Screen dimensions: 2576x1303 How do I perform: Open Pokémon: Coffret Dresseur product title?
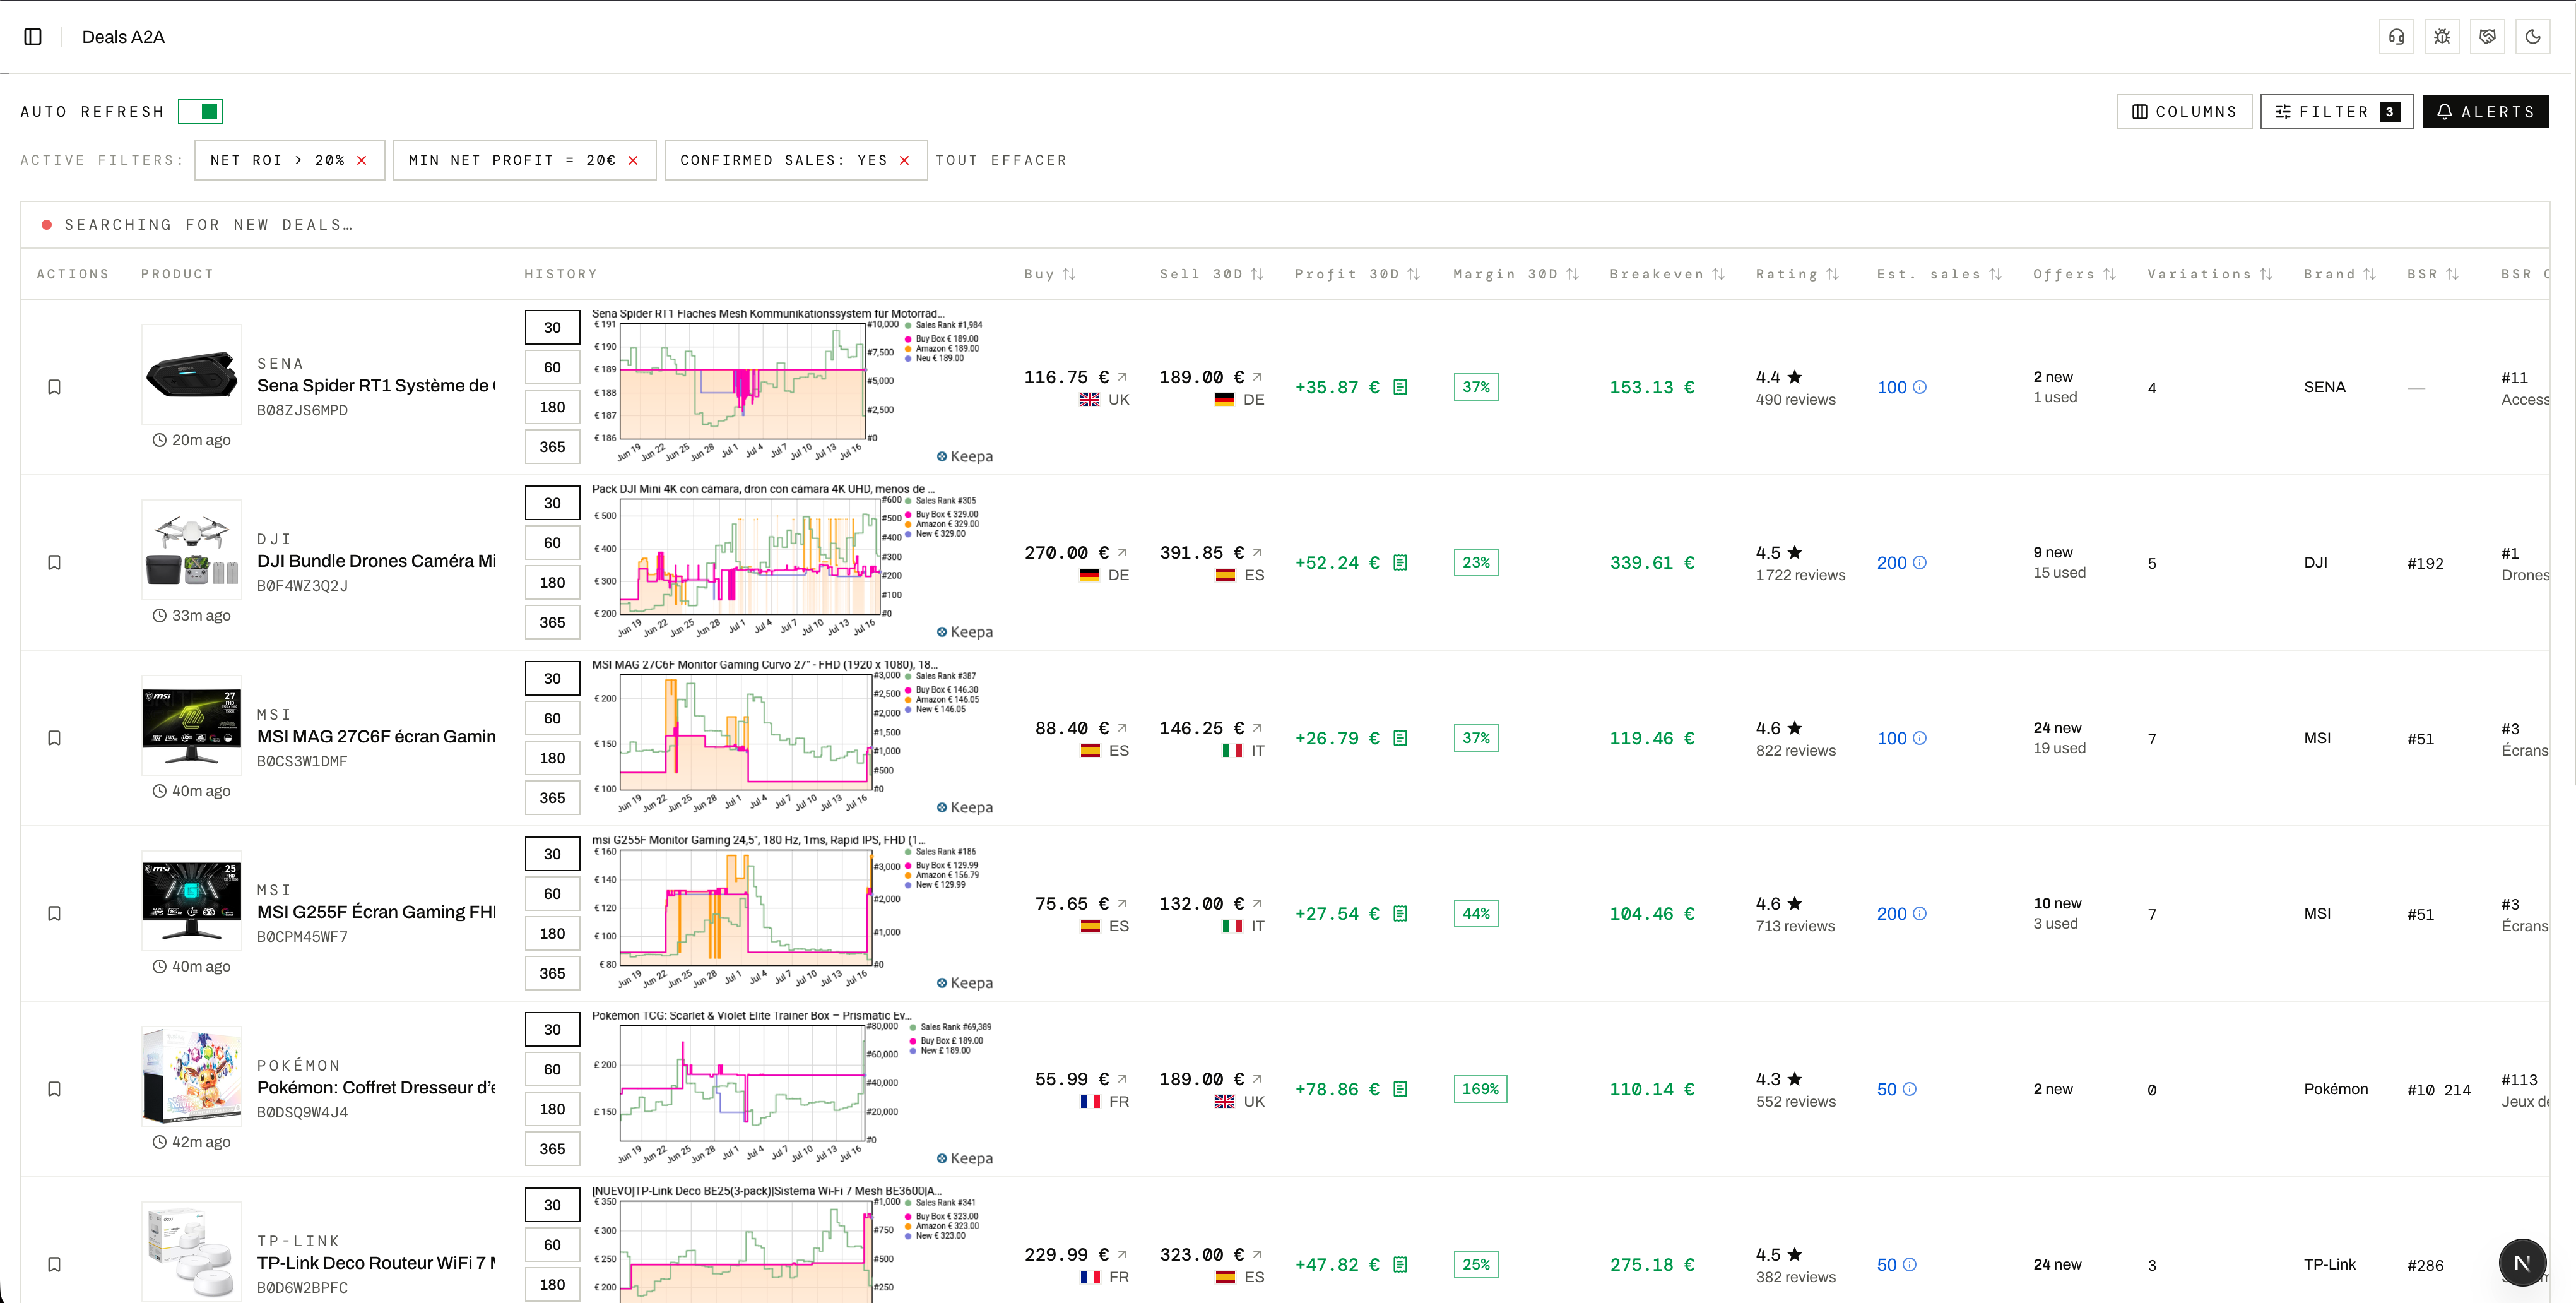click(x=376, y=1087)
